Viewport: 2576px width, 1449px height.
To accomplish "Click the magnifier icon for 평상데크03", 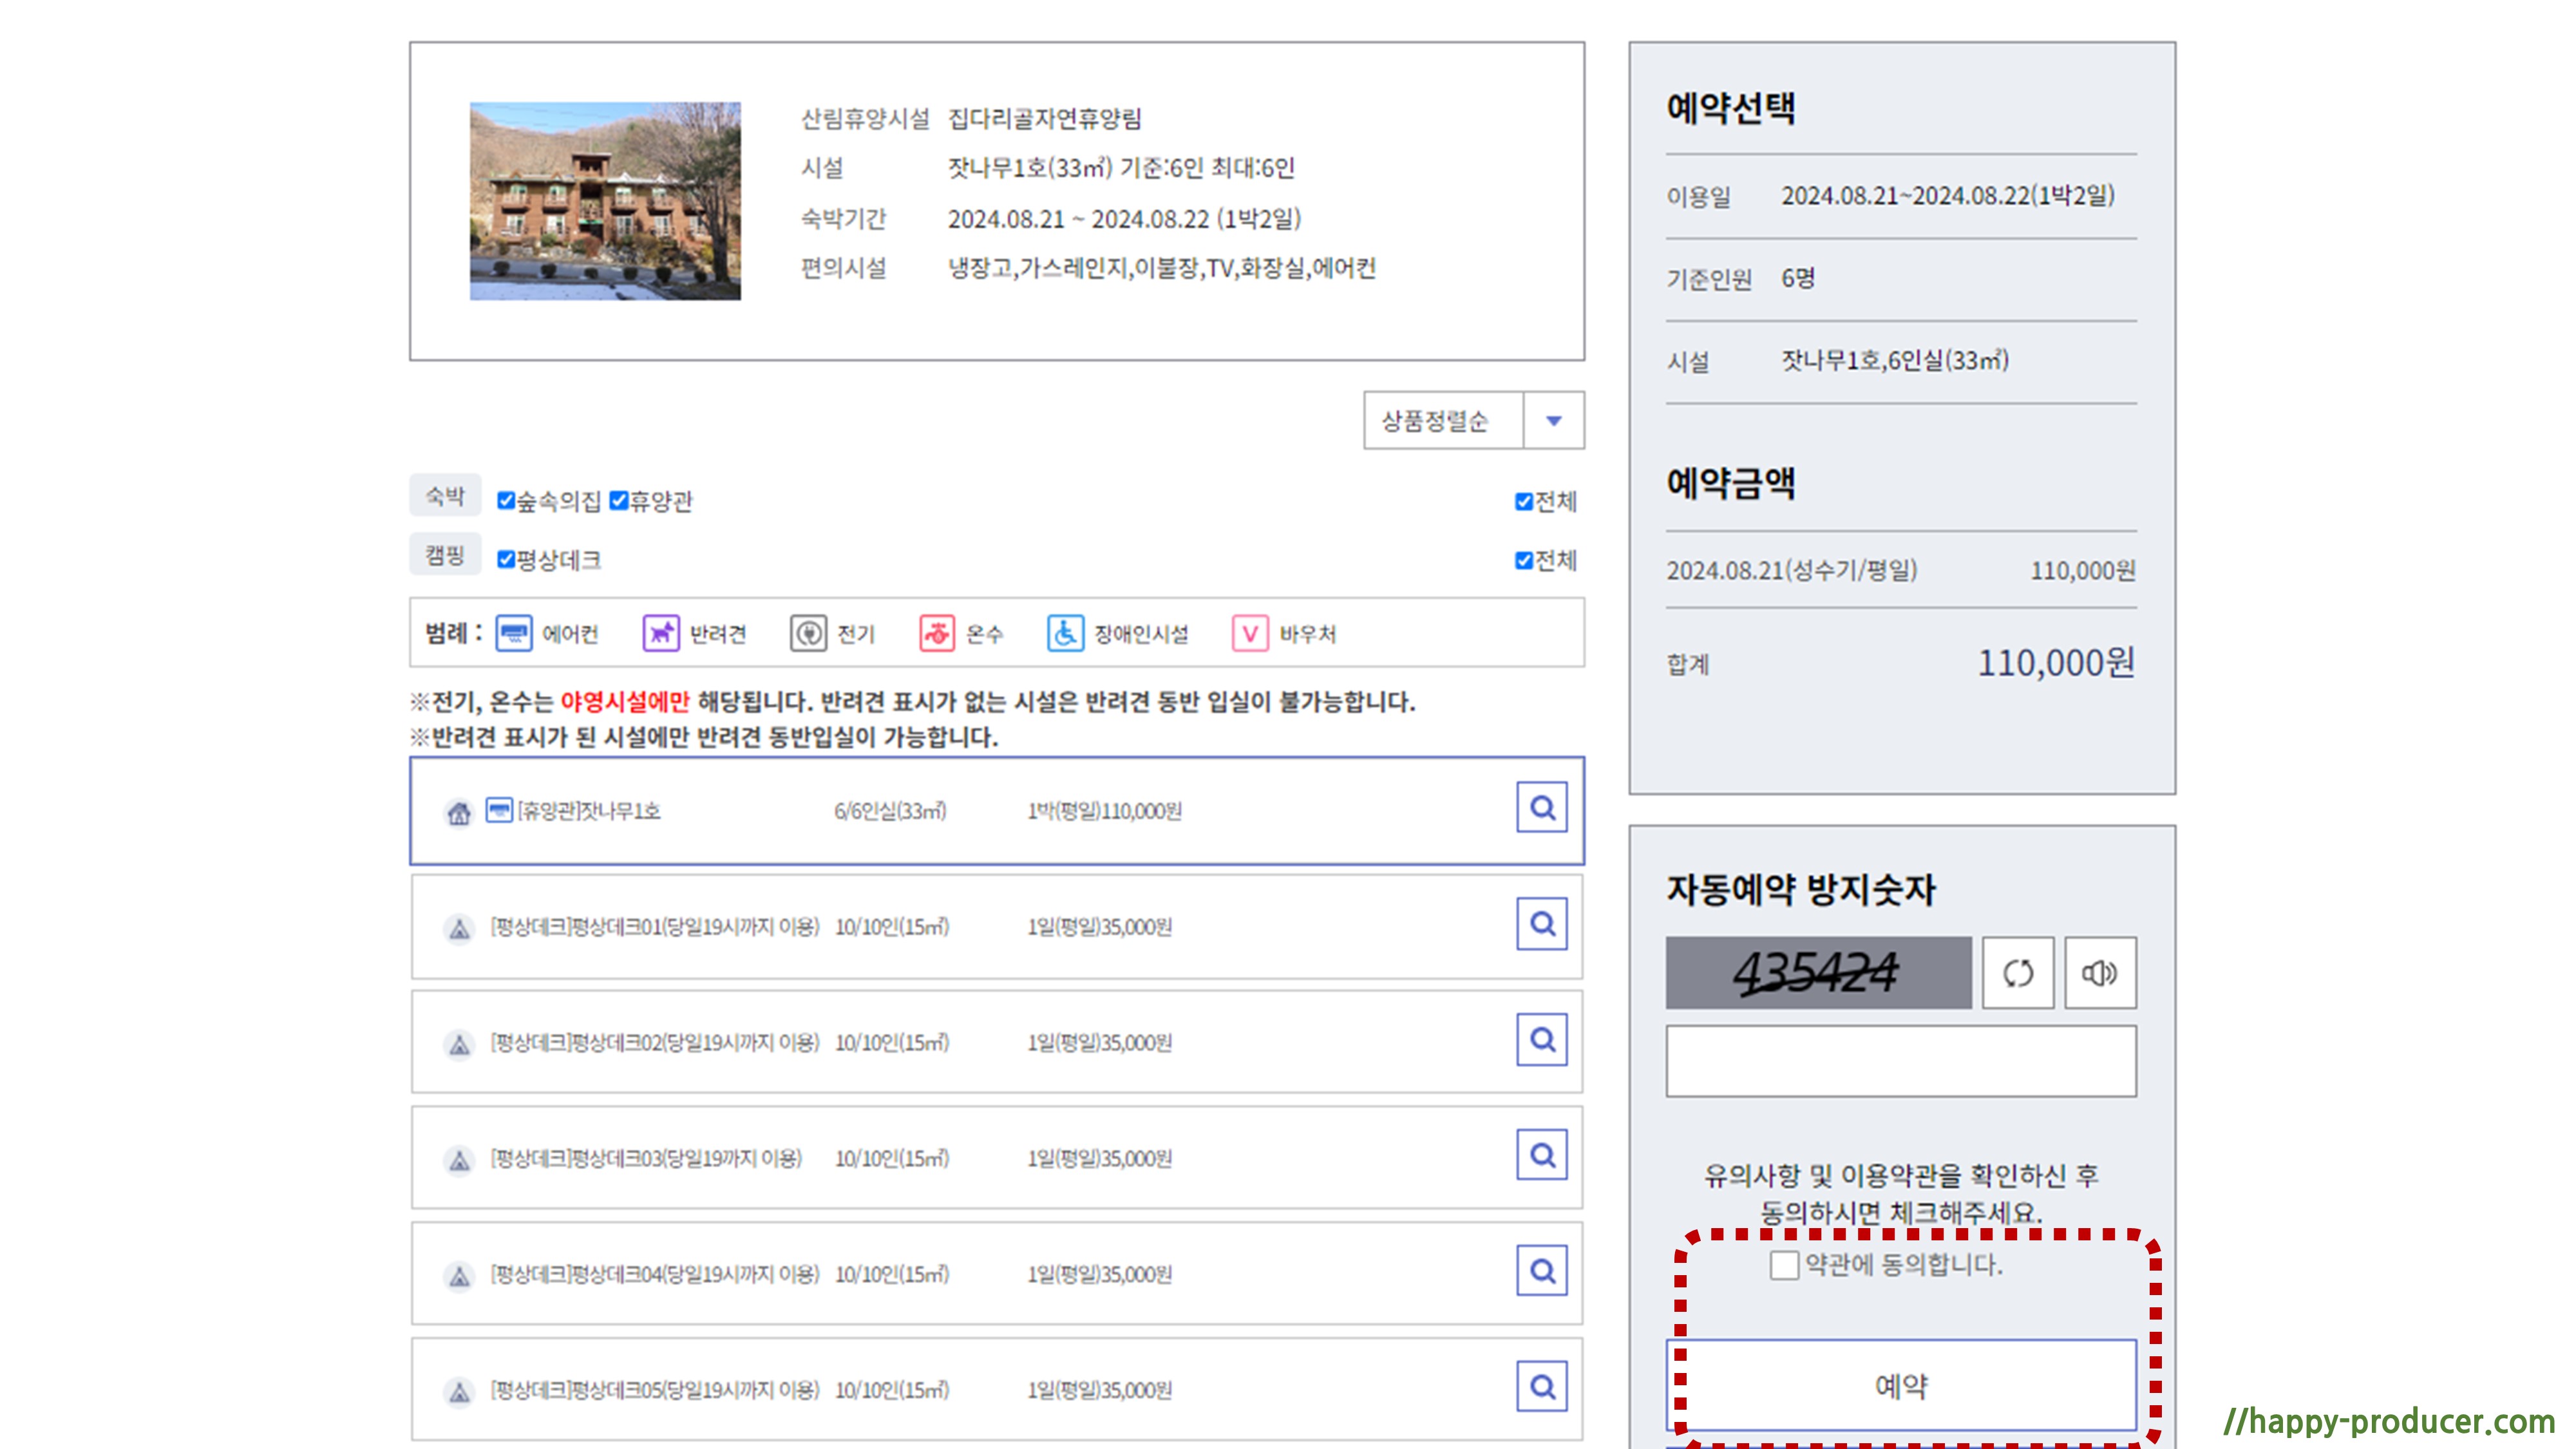I will pyautogui.click(x=1541, y=1155).
